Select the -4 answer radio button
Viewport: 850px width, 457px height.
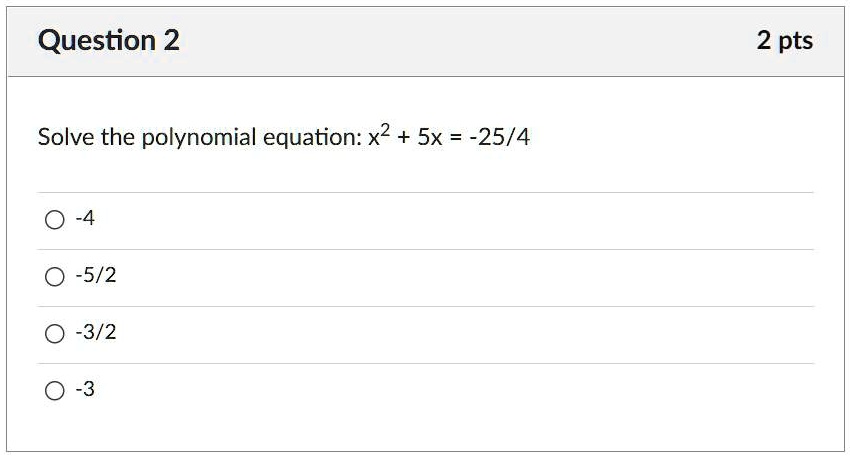[x=55, y=220]
